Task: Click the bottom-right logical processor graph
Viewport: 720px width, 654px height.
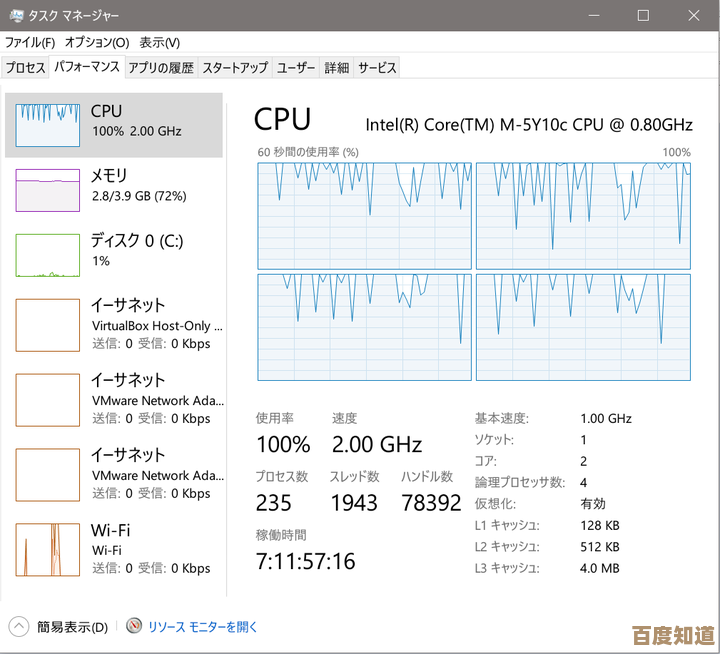Action: click(x=583, y=327)
